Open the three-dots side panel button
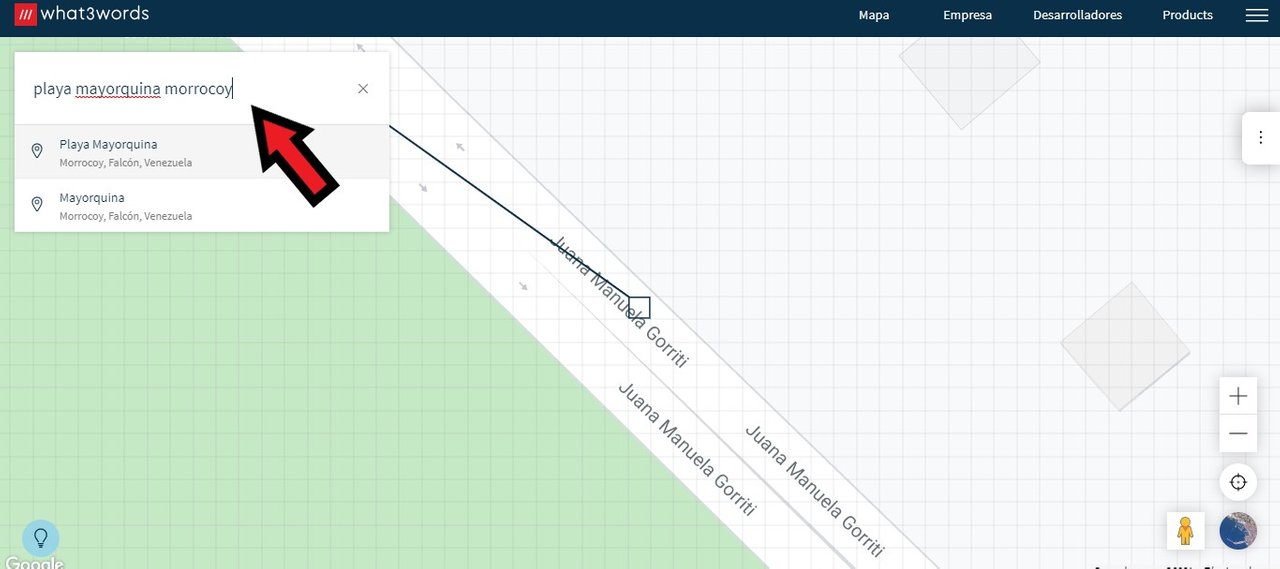The width and height of the screenshot is (1280, 569). pos(1261,138)
